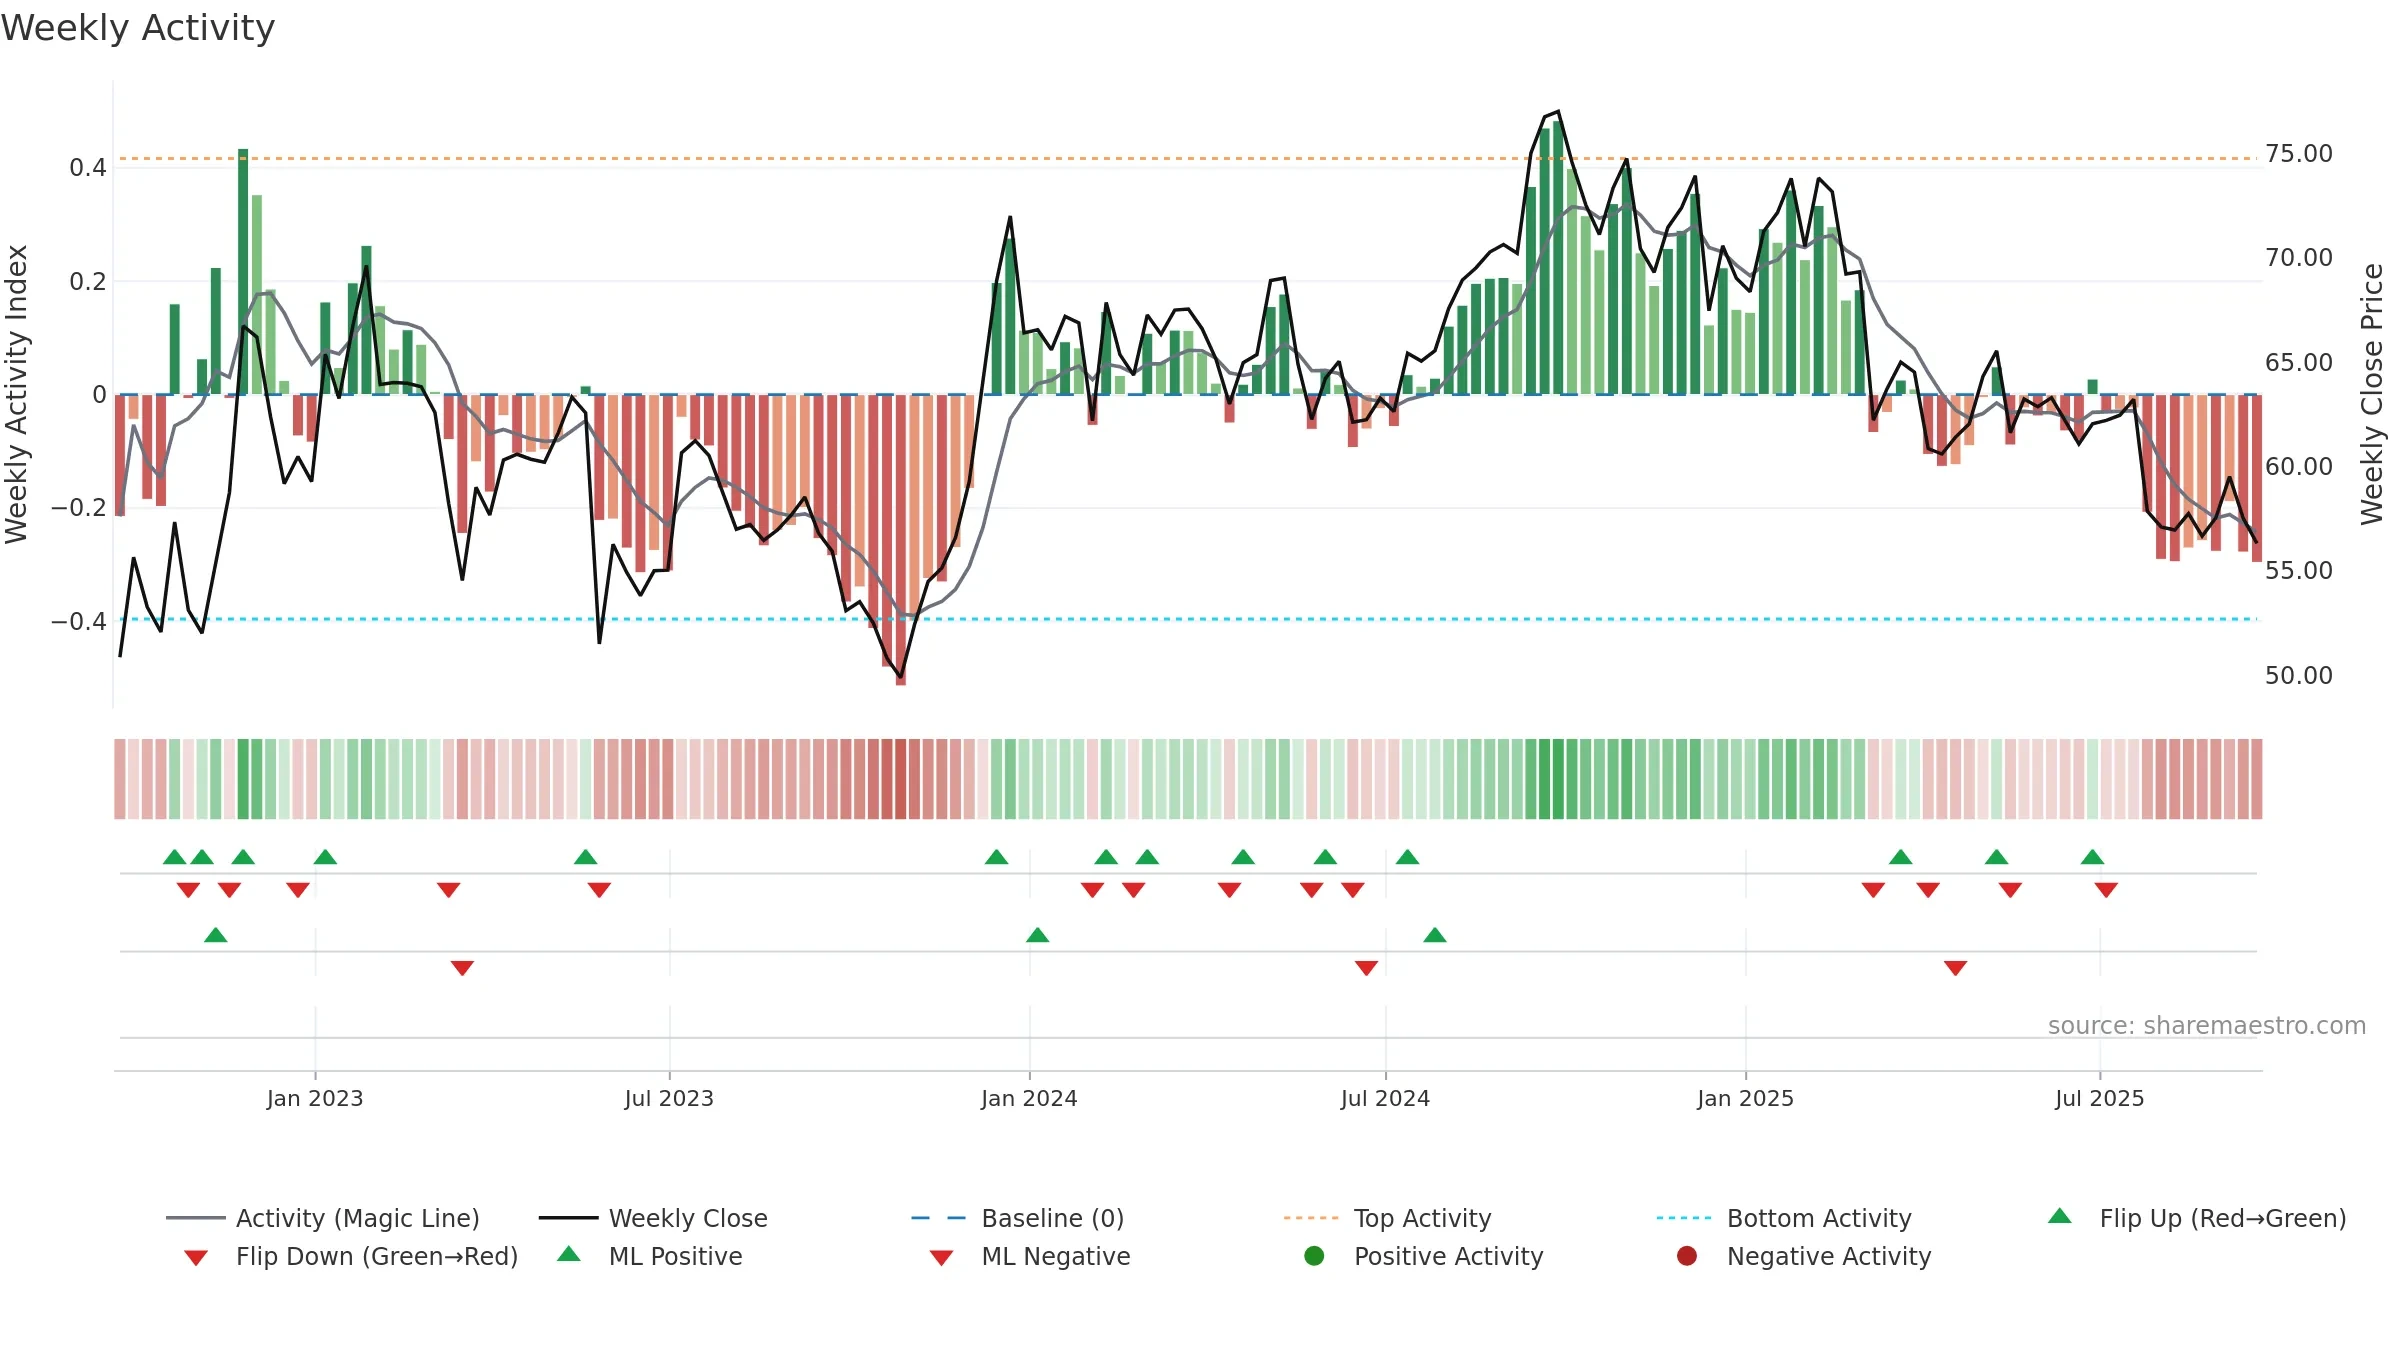
Task: Click the Flip Up marker just before Jan 2024
Action: coord(997,857)
